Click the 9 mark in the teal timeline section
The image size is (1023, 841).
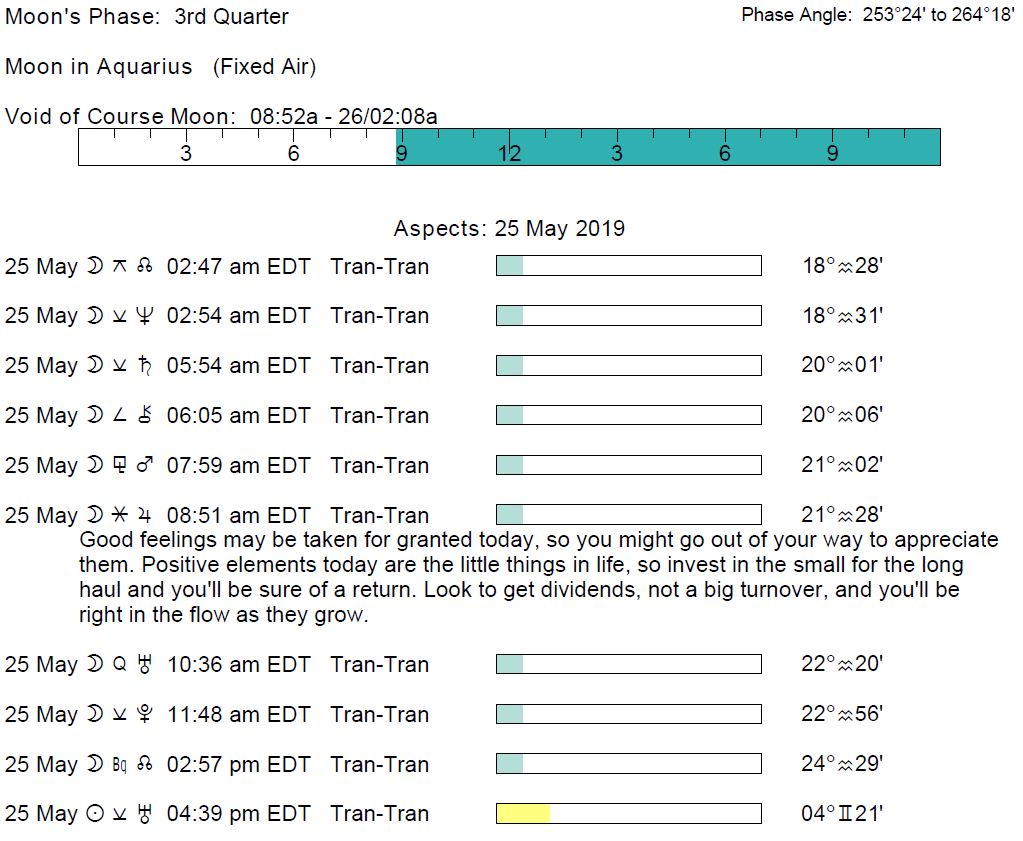[832, 154]
